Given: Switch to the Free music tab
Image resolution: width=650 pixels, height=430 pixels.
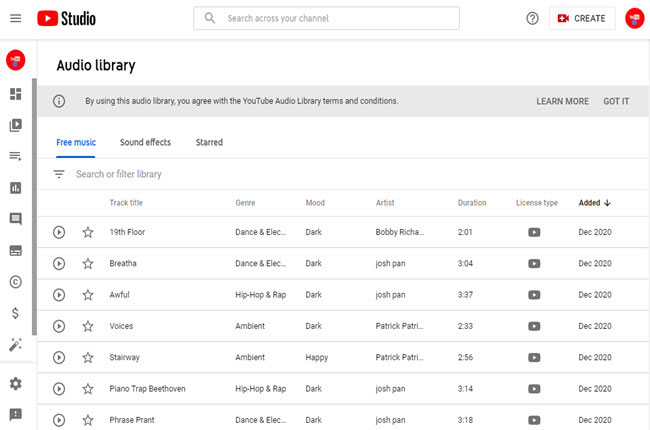Looking at the screenshot, I should point(76,143).
